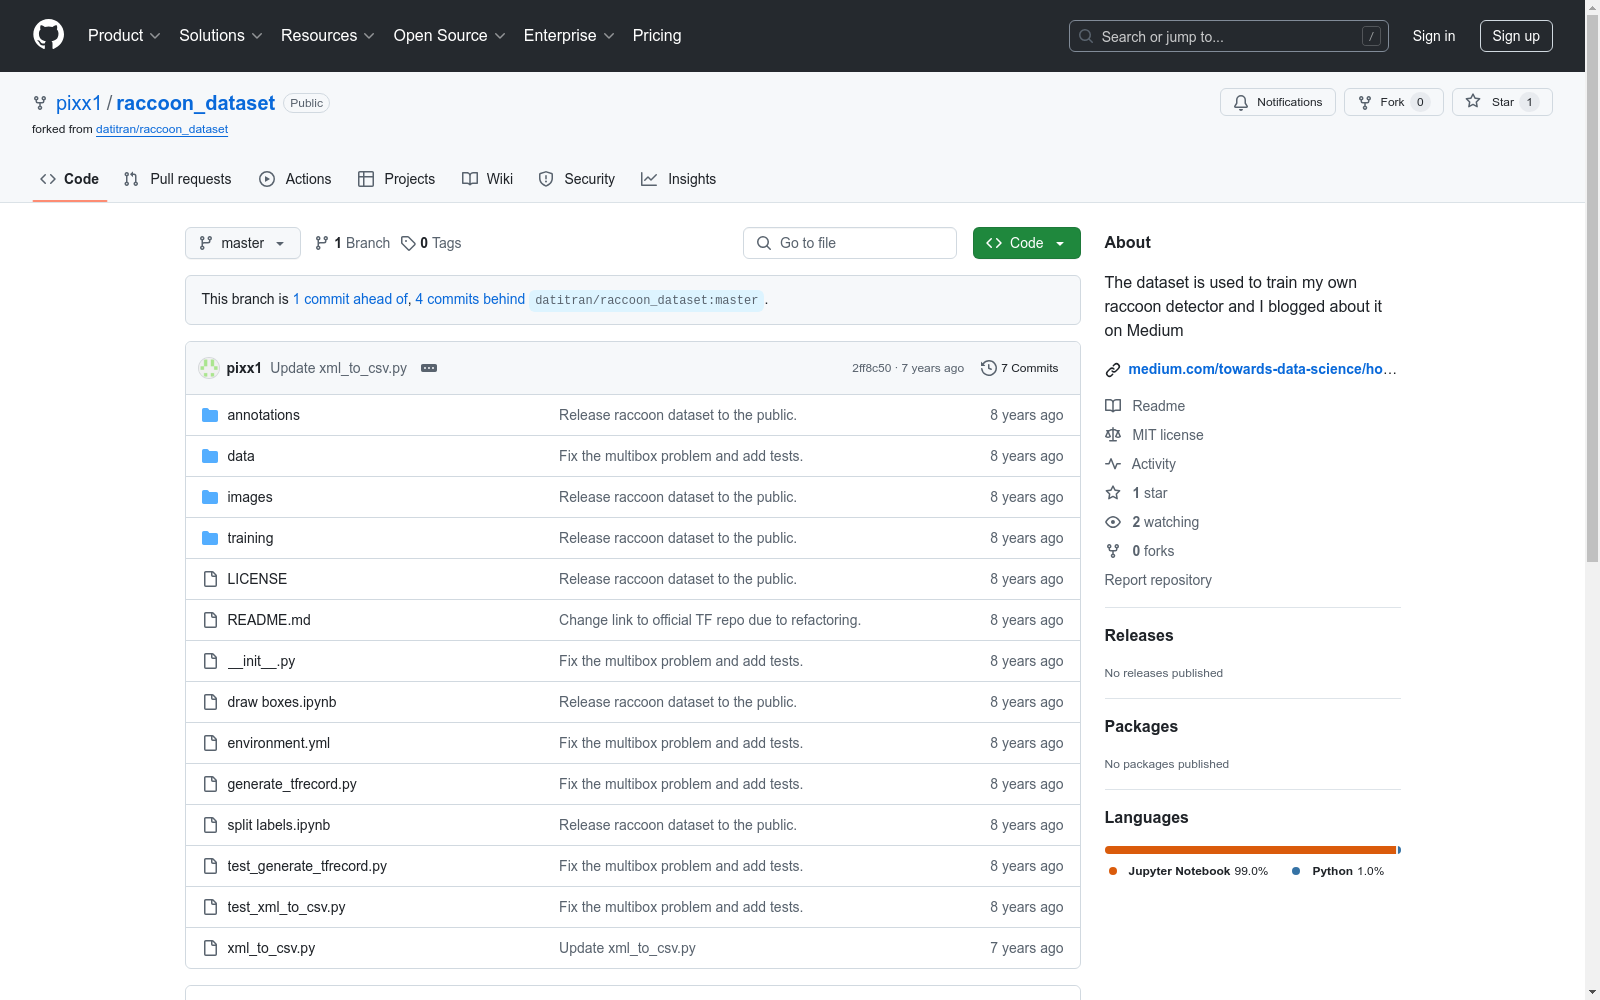Click the eye icon next to watching
Viewport: 1600px width, 1000px height.
click(1113, 522)
